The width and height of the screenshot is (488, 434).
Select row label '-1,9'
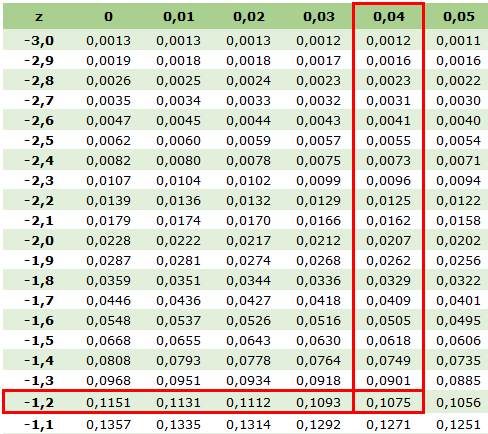[39, 261]
